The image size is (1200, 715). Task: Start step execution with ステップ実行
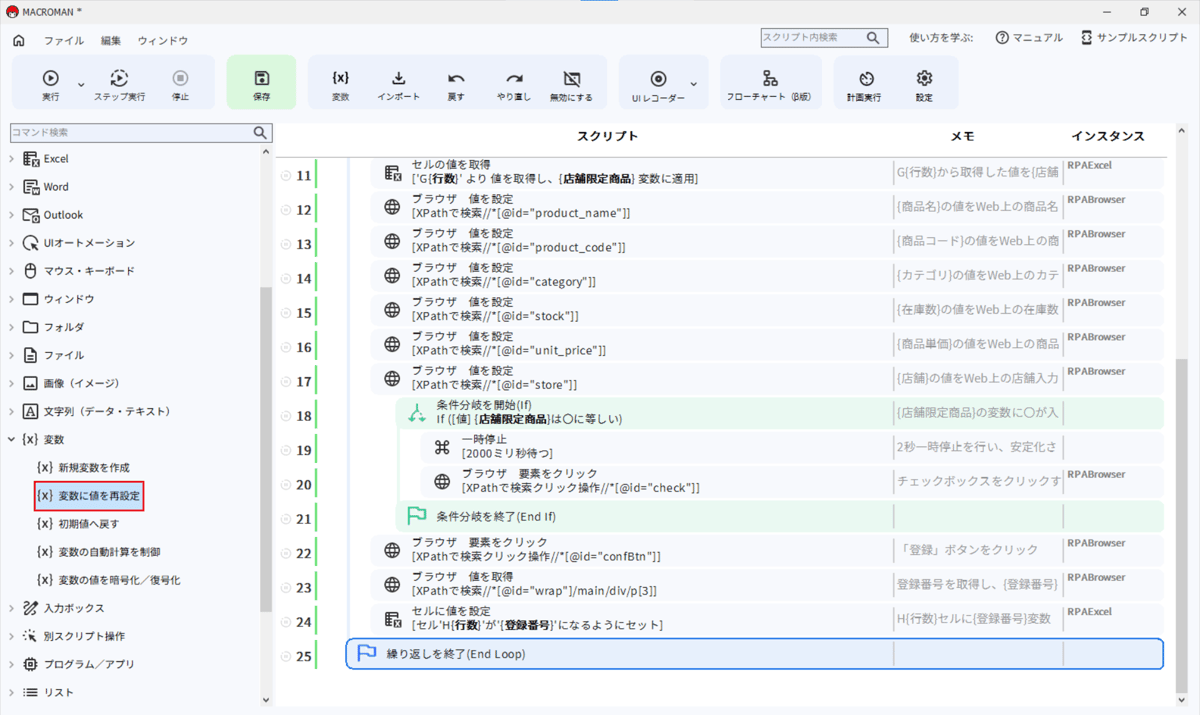point(119,85)
